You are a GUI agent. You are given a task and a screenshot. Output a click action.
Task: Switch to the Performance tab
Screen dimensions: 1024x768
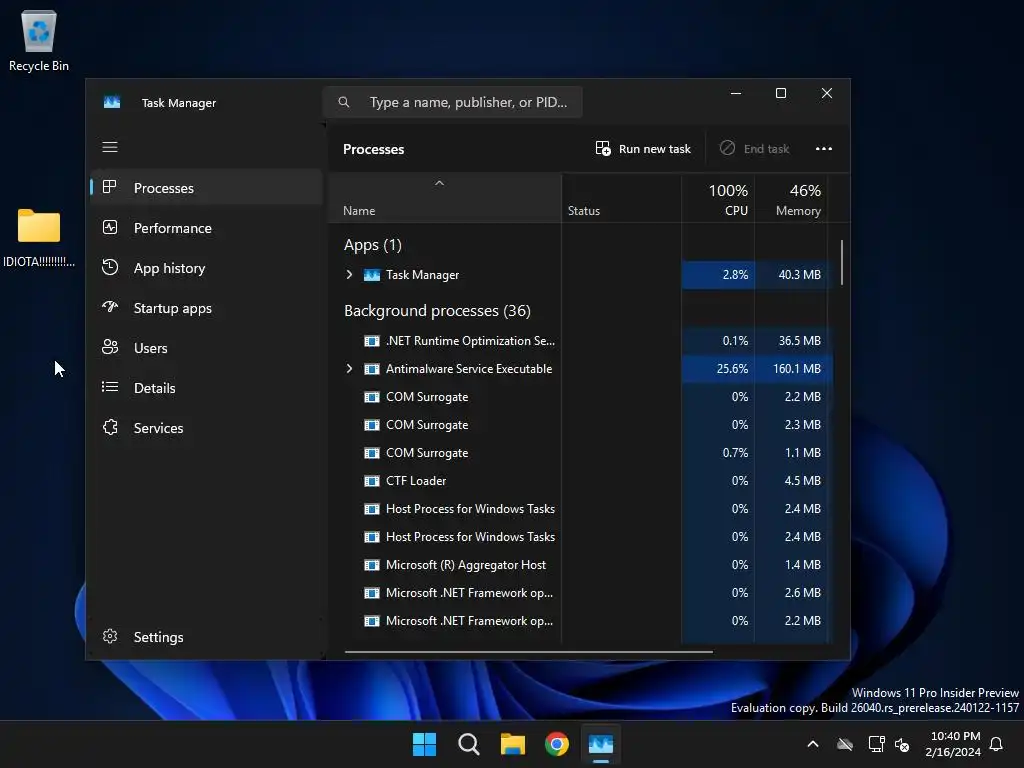[x=206, y=227]
